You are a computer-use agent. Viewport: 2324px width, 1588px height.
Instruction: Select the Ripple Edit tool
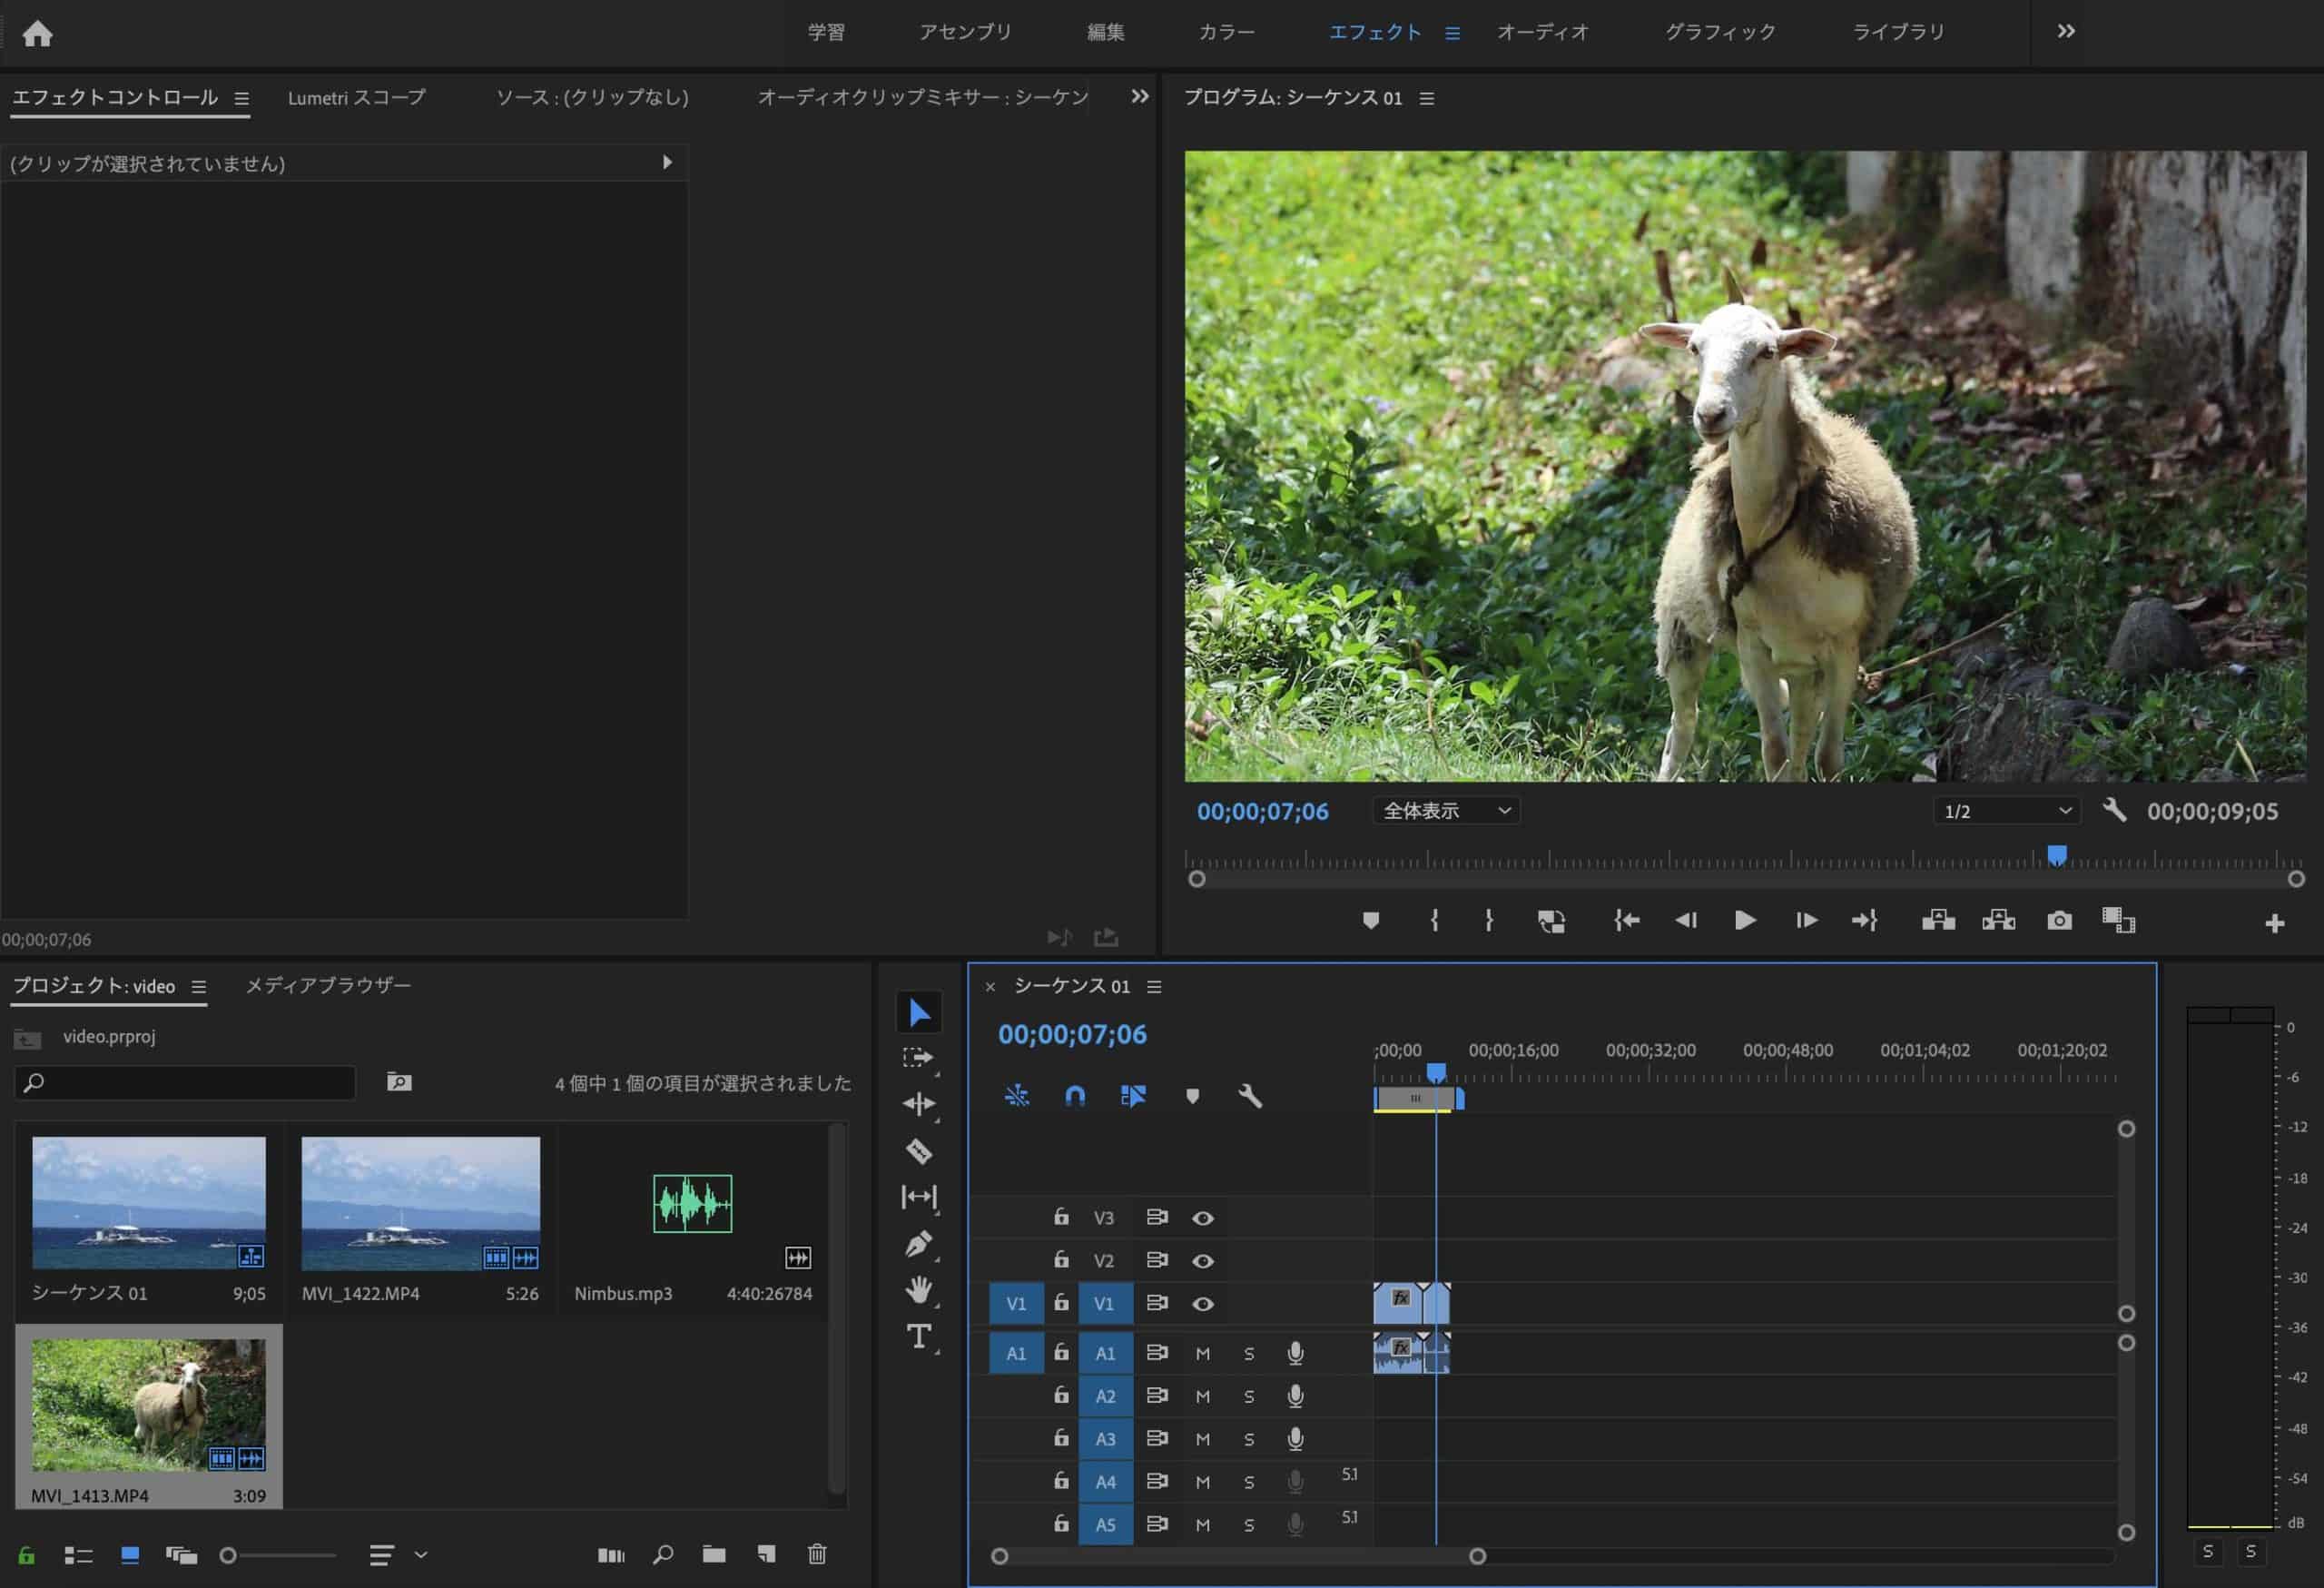pos(919,1104)
